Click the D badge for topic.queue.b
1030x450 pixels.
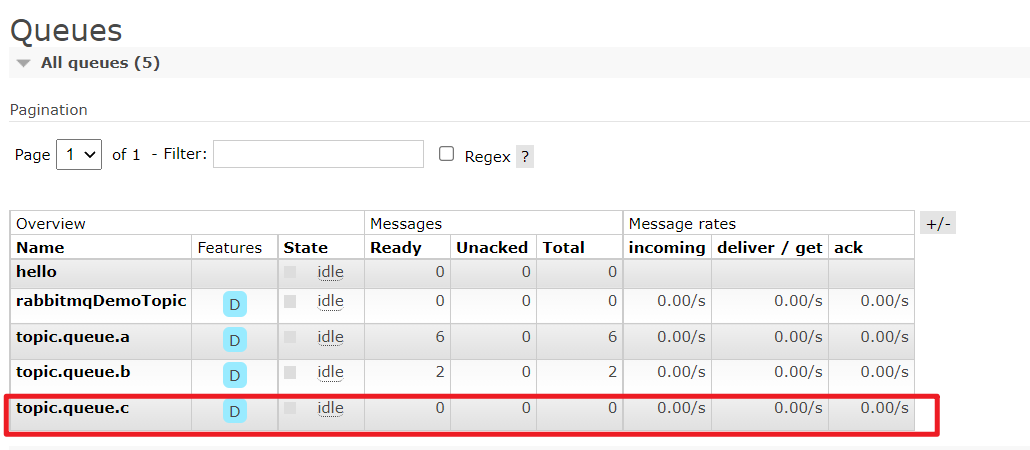click(x=235, y=375)
